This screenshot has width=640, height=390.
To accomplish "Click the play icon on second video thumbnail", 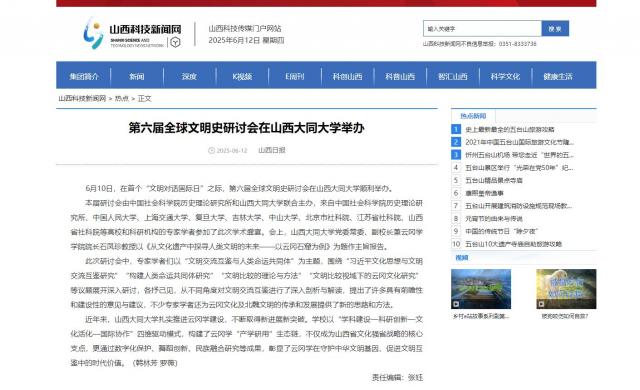I will (x=542, y=304).
